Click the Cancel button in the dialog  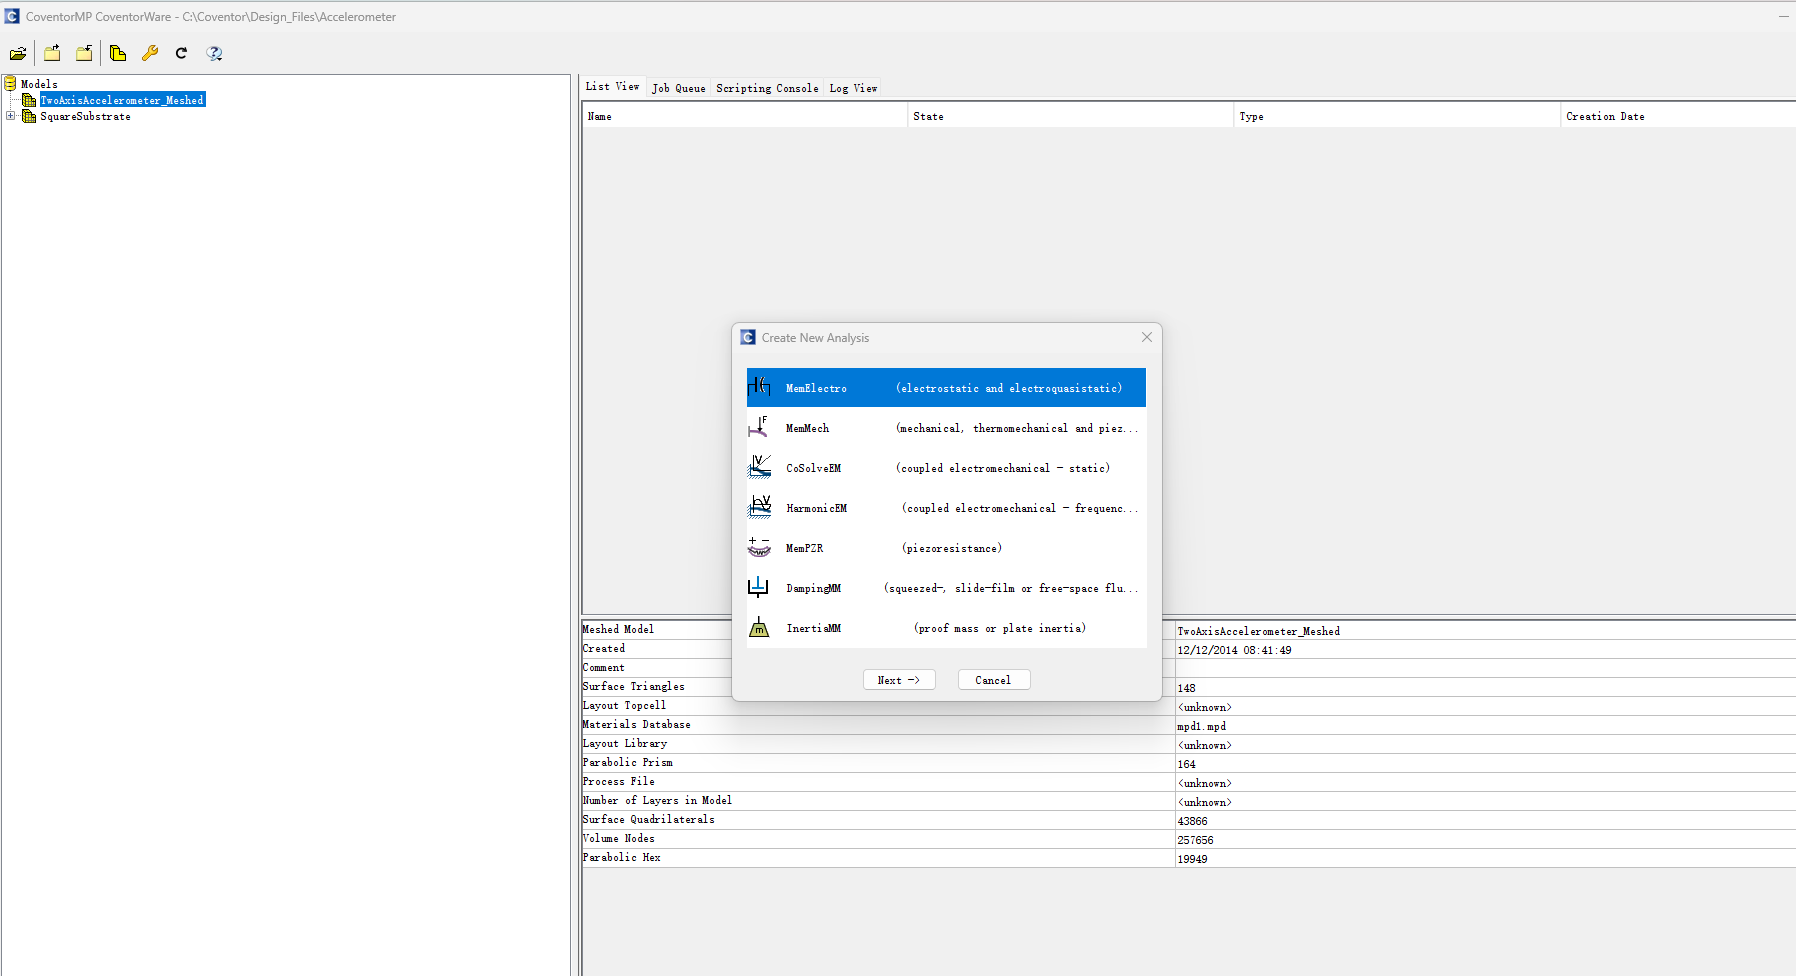tap(994, 680)
